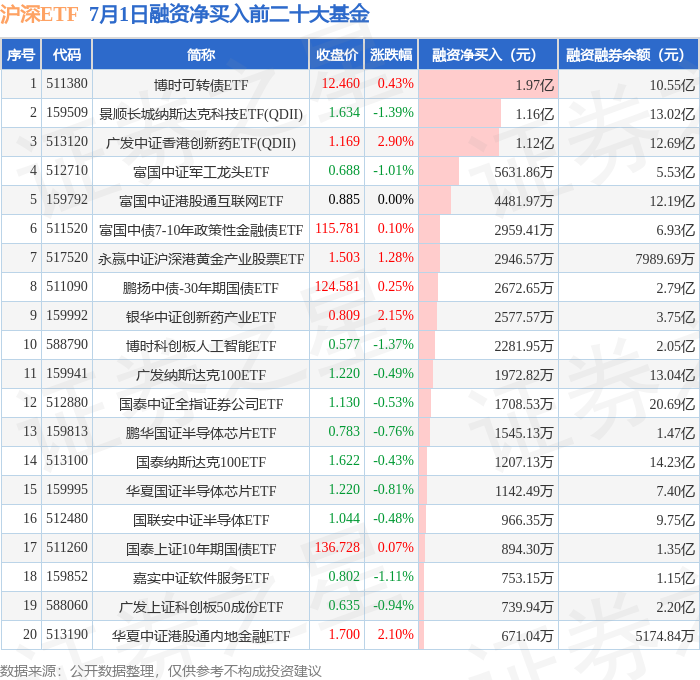
Task: Select code 511380
Action: tap(67, 83)
